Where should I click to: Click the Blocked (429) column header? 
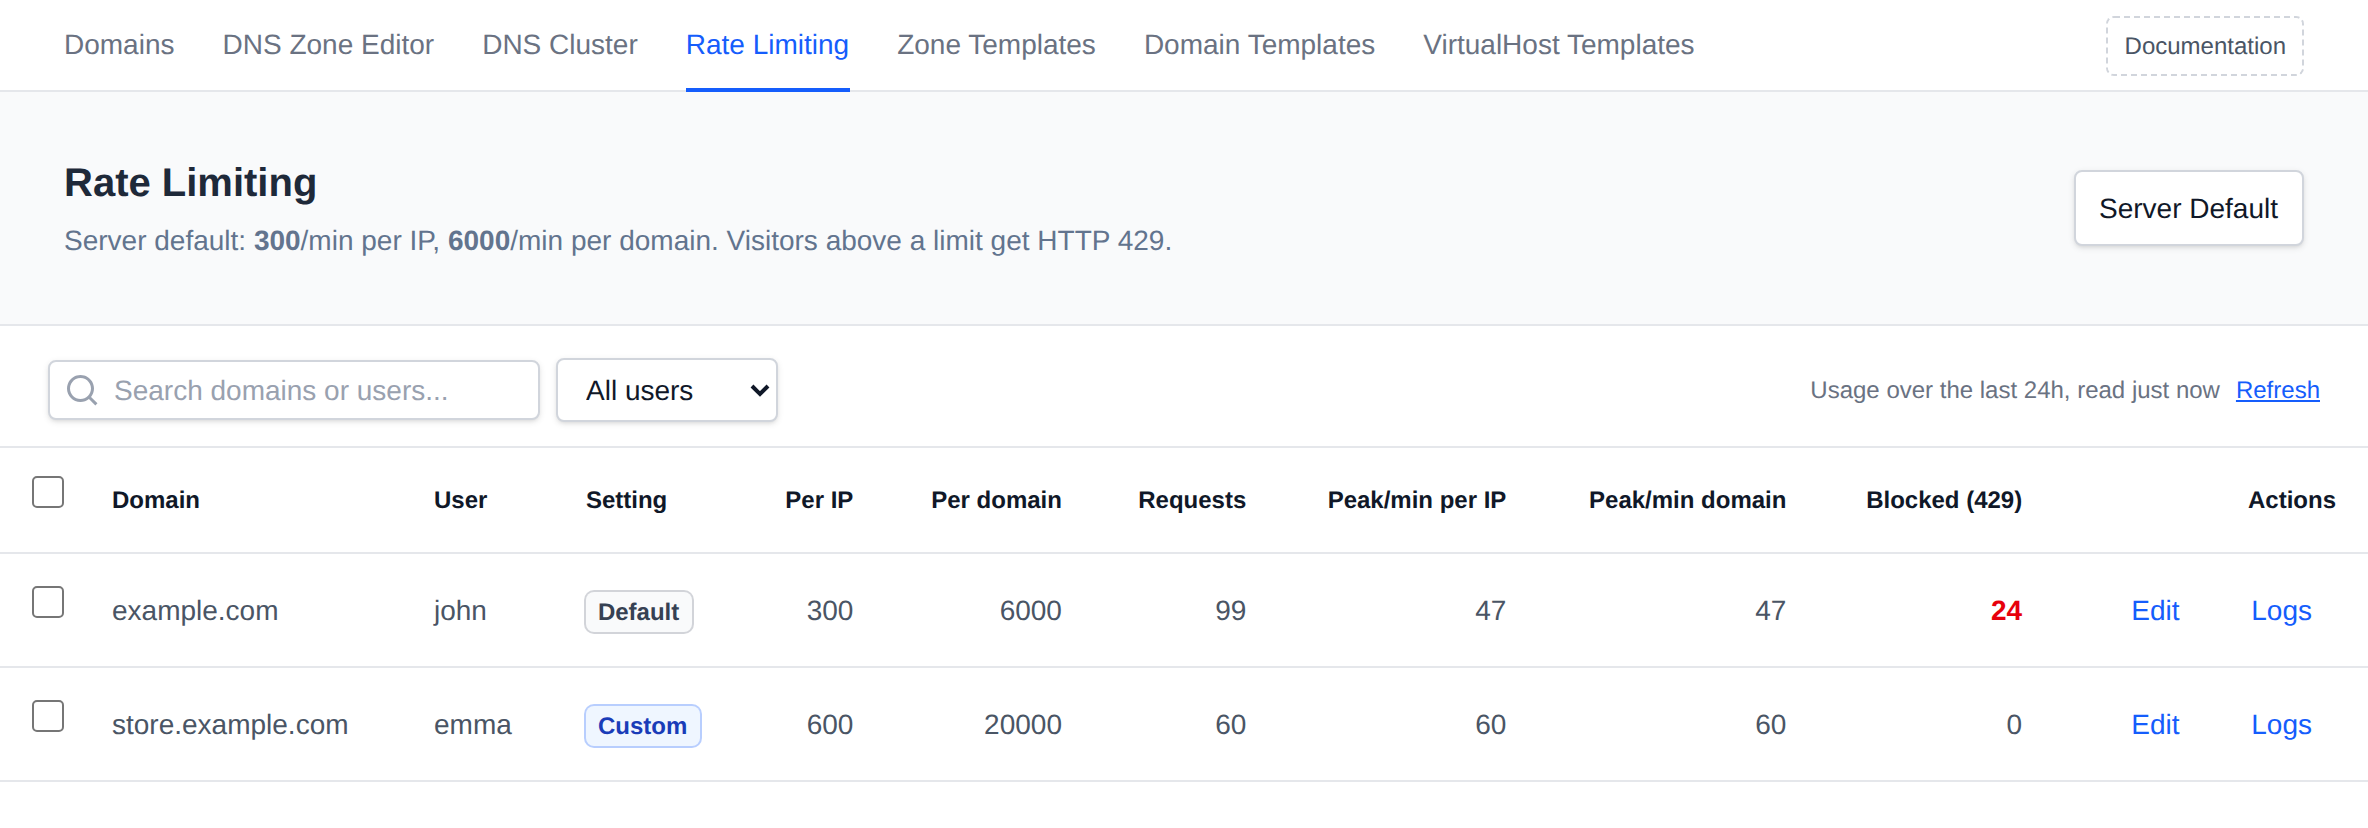coord(1944,500)
